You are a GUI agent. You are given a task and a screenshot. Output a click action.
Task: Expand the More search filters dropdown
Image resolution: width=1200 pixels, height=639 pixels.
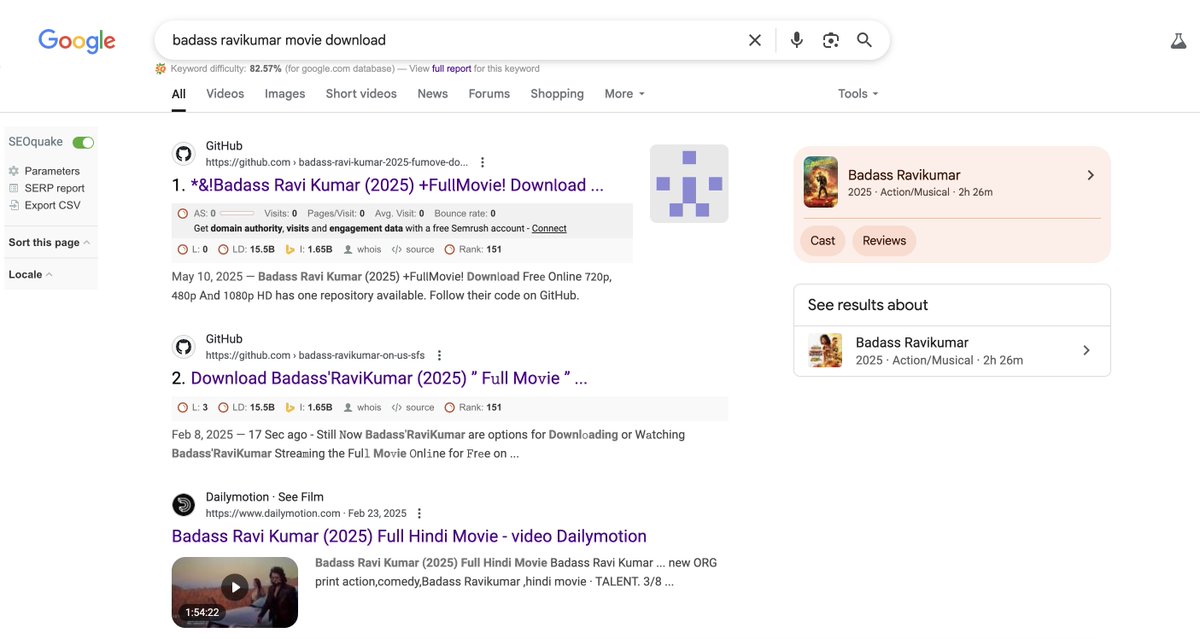point(624,94)
